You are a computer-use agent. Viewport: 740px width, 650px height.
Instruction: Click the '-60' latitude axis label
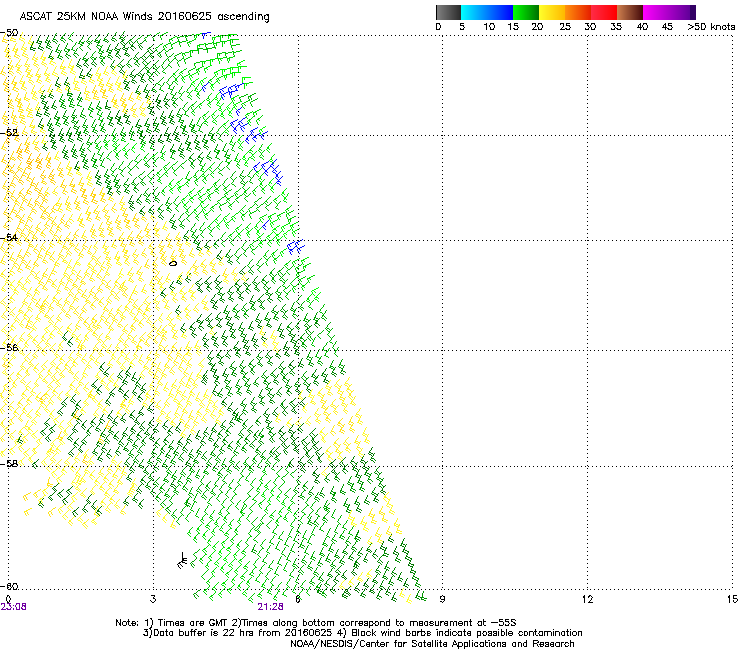(x=9, y=586)
